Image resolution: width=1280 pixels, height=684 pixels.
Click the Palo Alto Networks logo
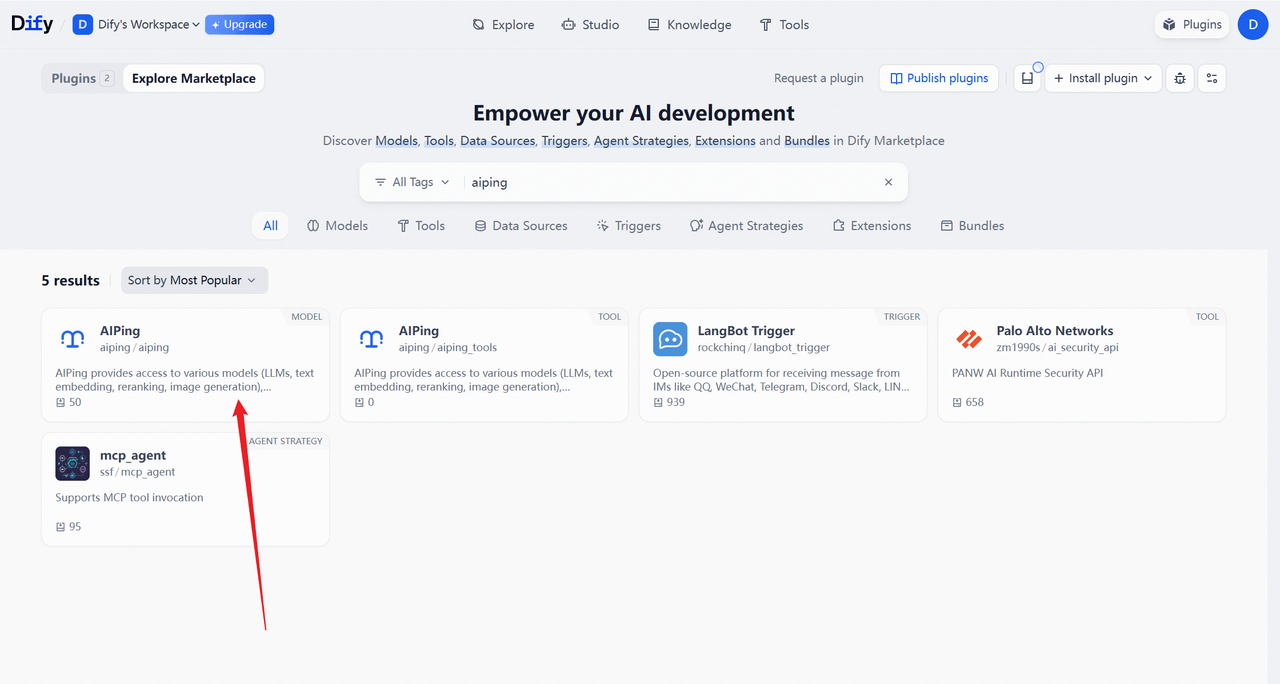969,339
